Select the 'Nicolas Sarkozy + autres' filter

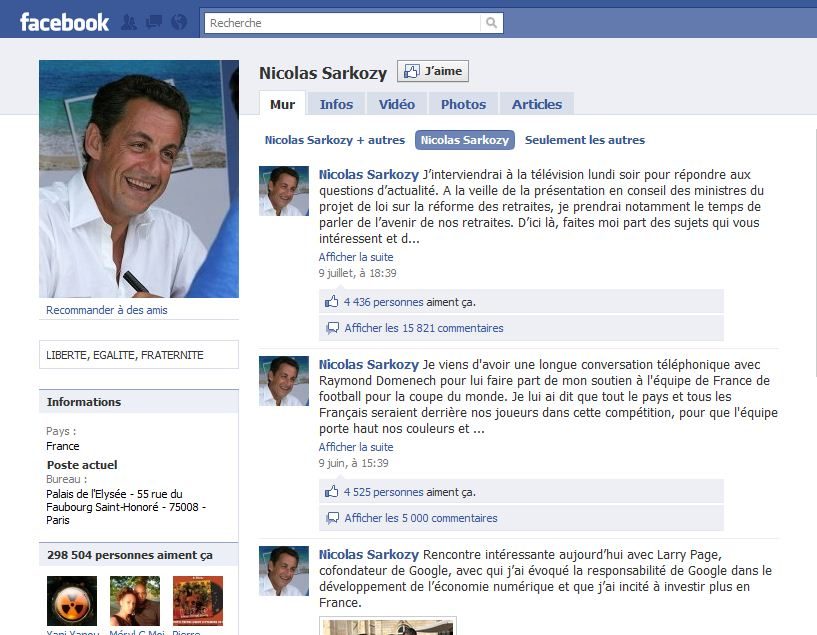click(334, 140)
